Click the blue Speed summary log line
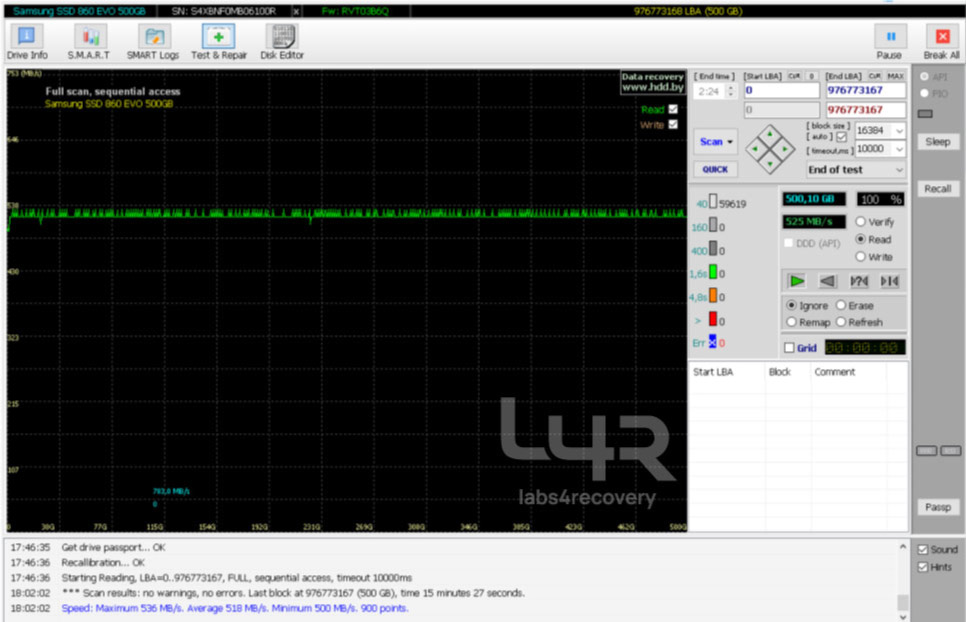966x622 pixels. coord(235,608)
